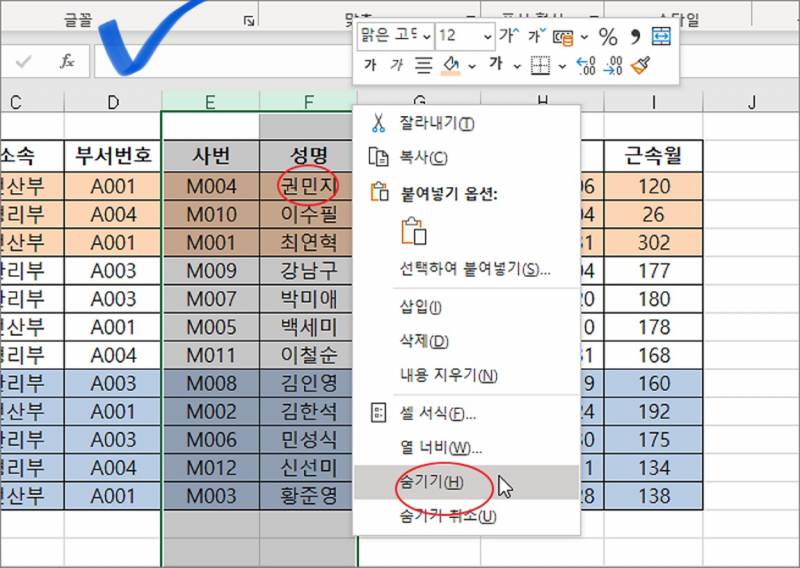
Task: Click cell containing M001
Action: coord(211,242)
